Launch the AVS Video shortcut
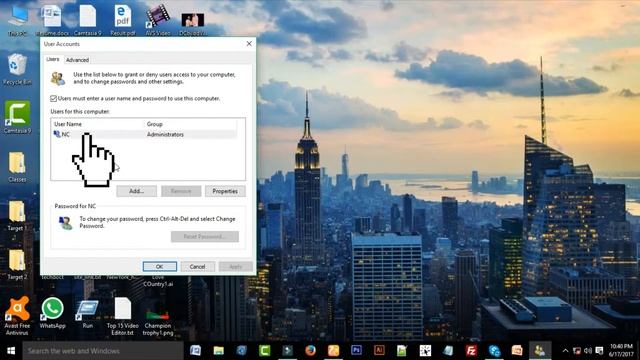Image resolution: width=640 pixels, height=360 pixels. [x=158, y=20]
